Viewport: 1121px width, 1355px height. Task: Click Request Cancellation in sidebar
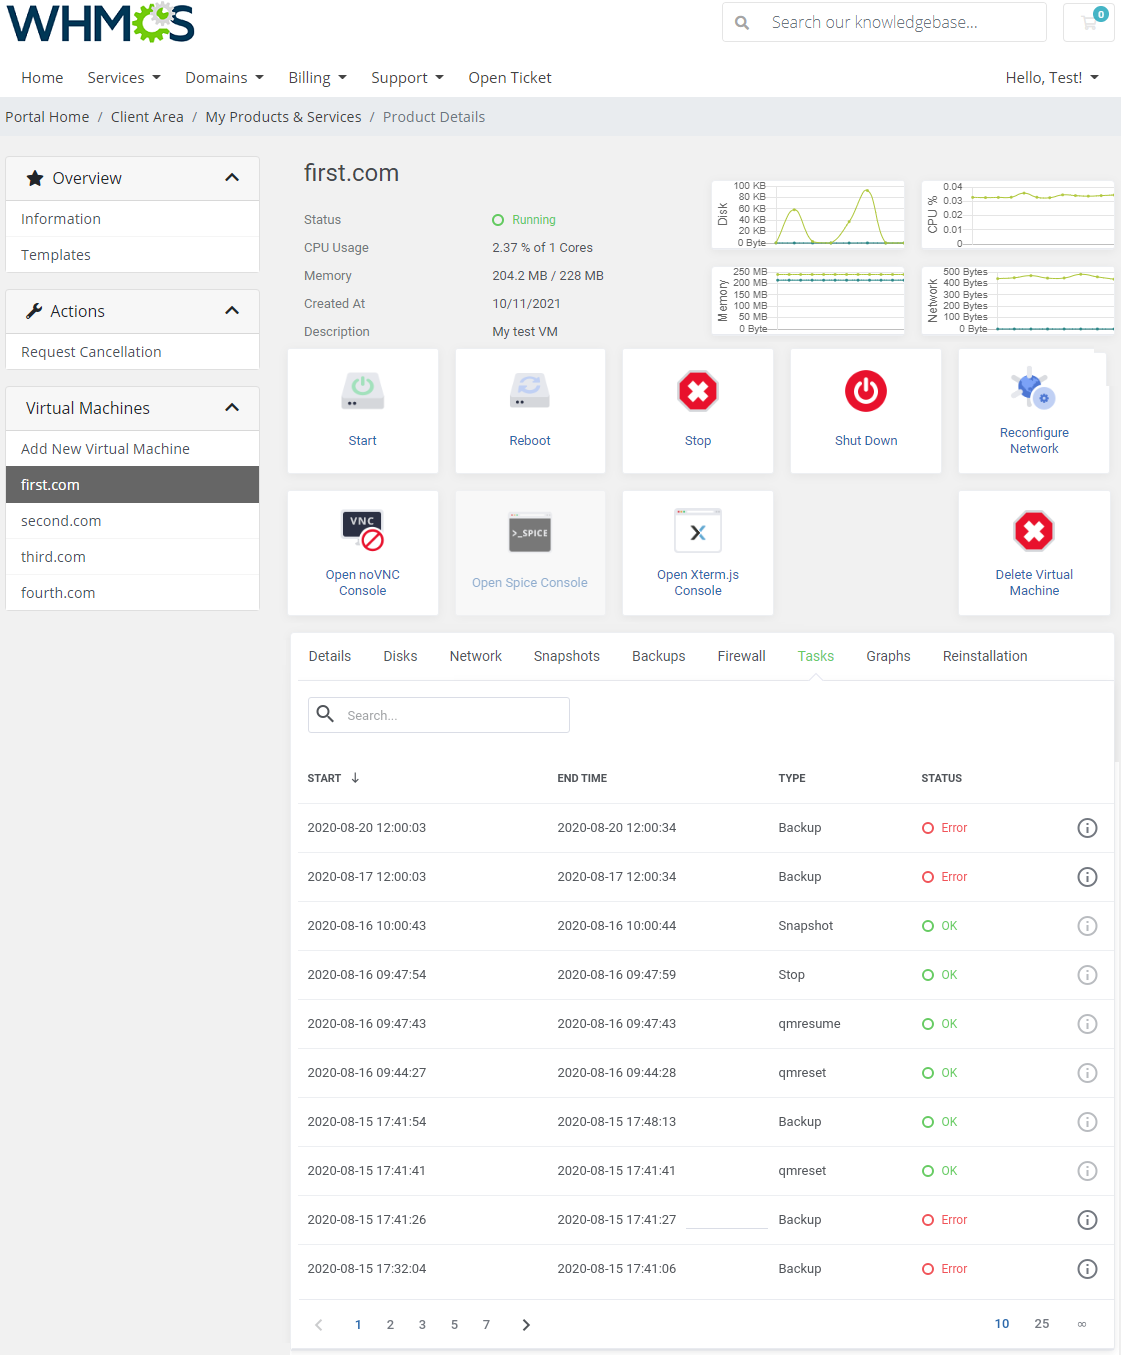click(x=132, y=352)
